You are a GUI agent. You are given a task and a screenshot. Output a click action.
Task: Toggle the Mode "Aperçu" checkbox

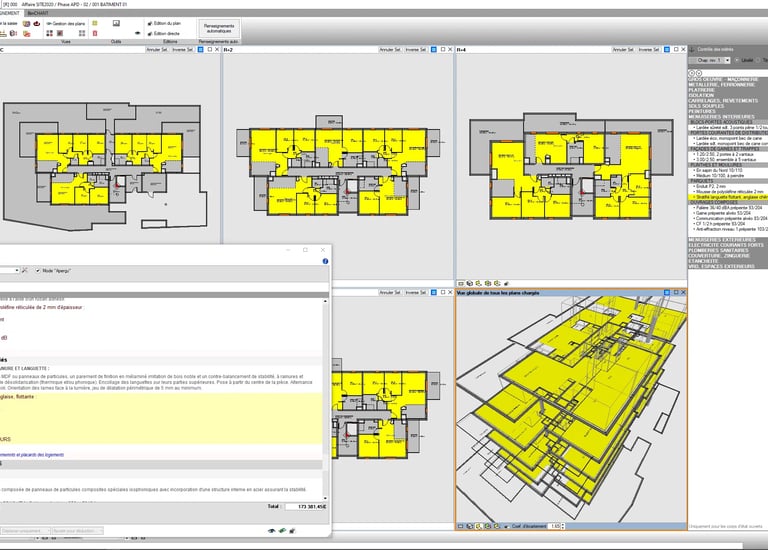[38, 270]
